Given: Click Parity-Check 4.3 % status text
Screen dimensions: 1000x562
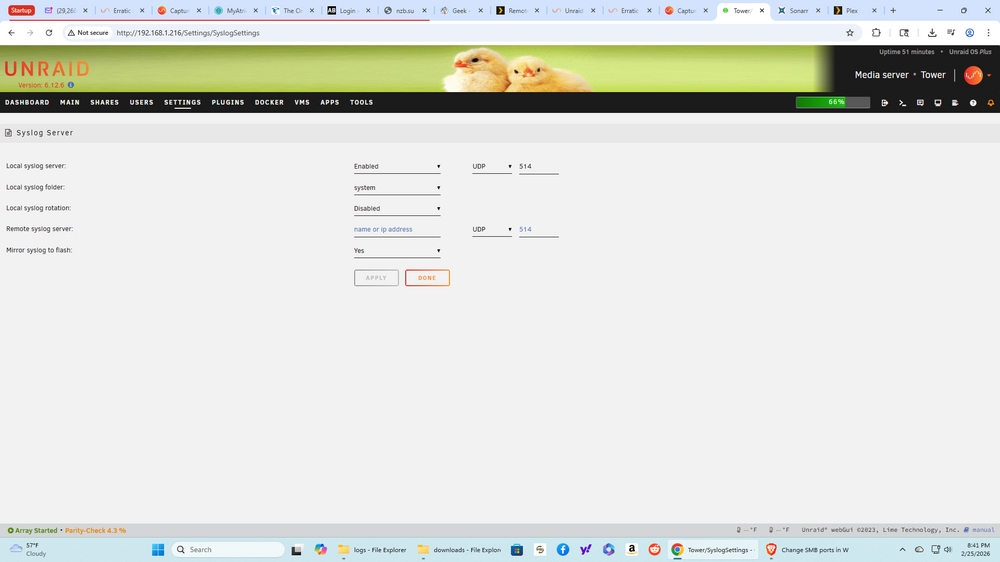Looking at the screenshot, I should coord(96,531).
